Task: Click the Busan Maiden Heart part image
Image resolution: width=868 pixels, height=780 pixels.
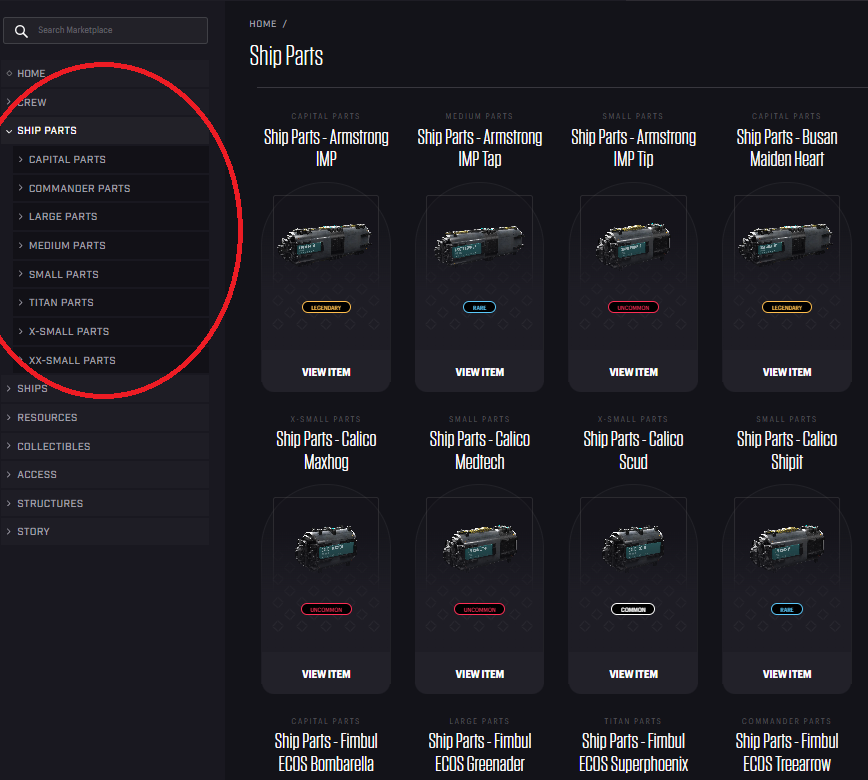Action: click(x=786, y=244)
